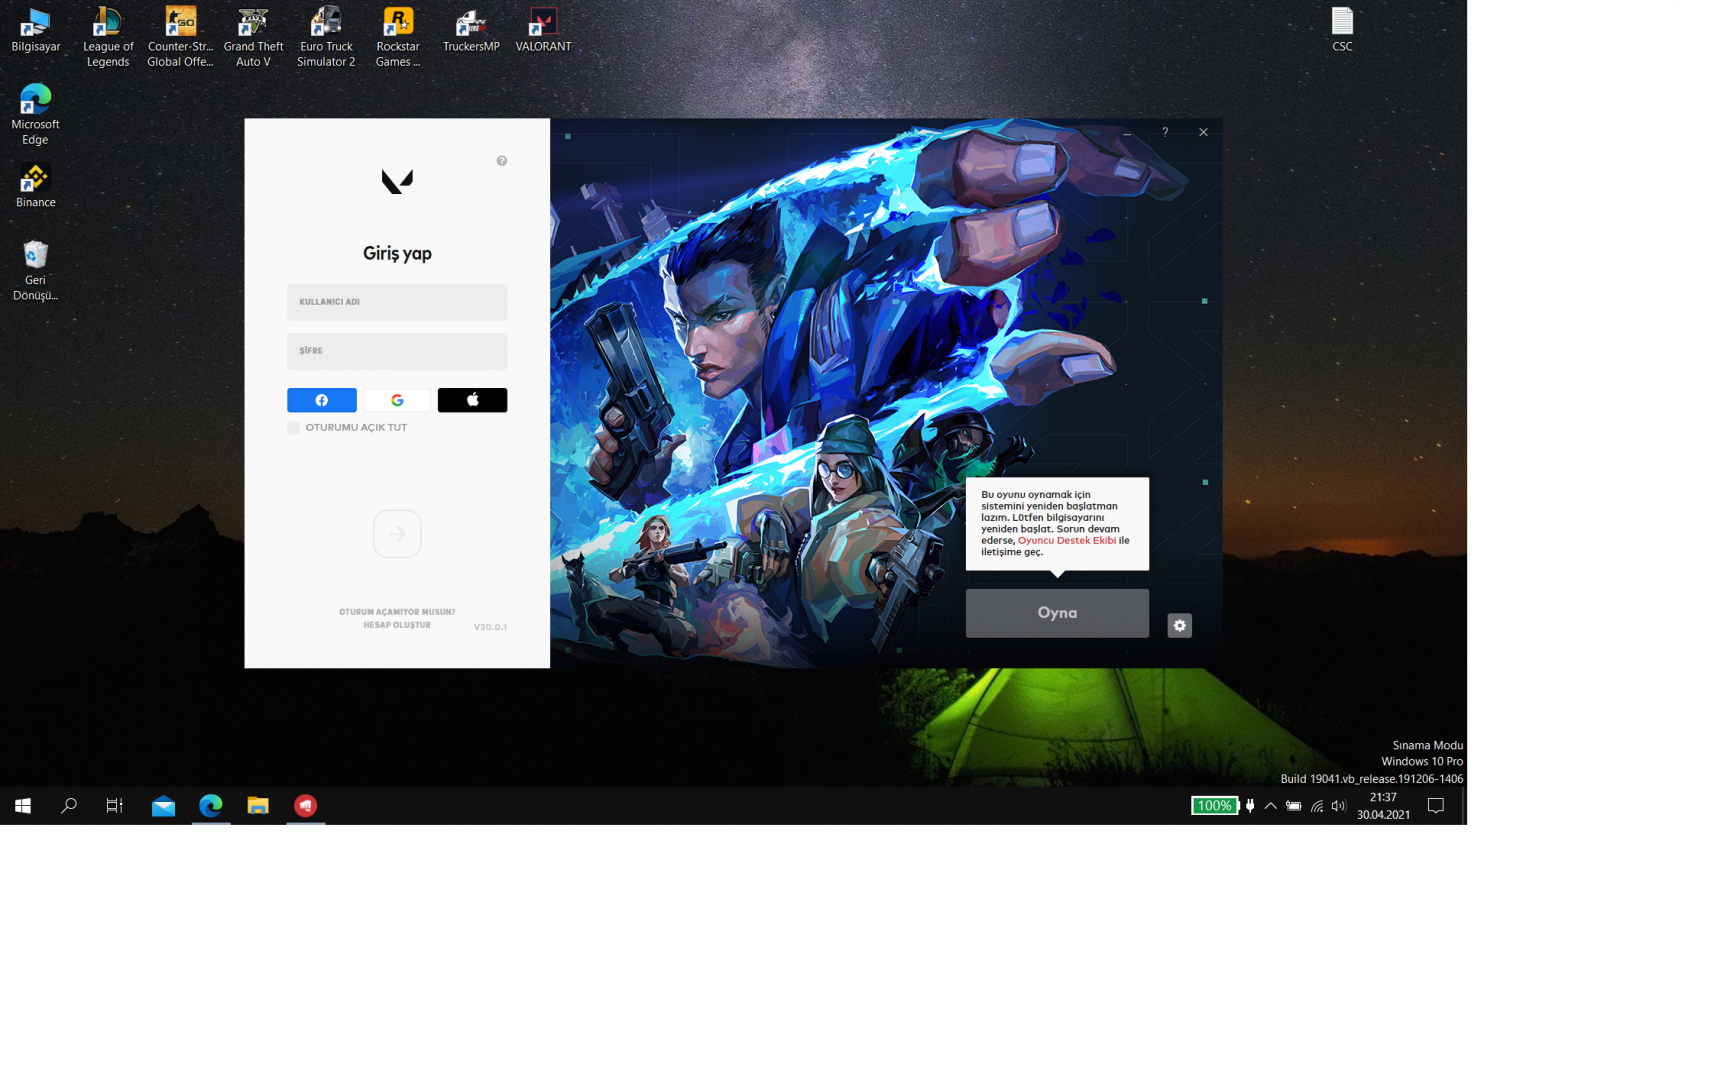
Task: Follow the Oyuncu Destek Ekibi link
Action: coord(1067,541)
